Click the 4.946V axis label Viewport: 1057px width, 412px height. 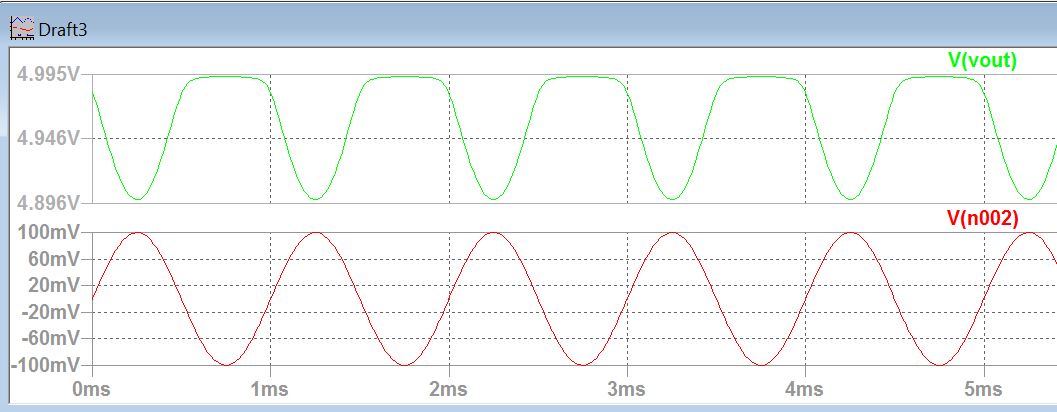(x=49, y=139)
